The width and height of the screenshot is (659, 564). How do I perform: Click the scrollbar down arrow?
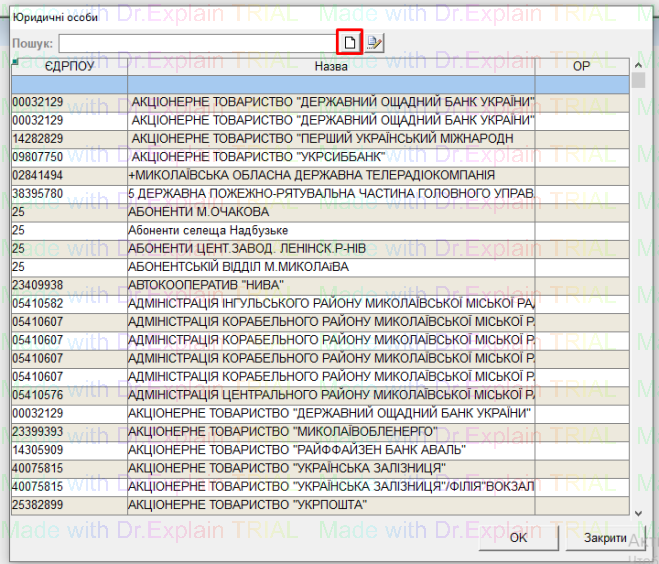pyautogui.click(x=639, y=513)
